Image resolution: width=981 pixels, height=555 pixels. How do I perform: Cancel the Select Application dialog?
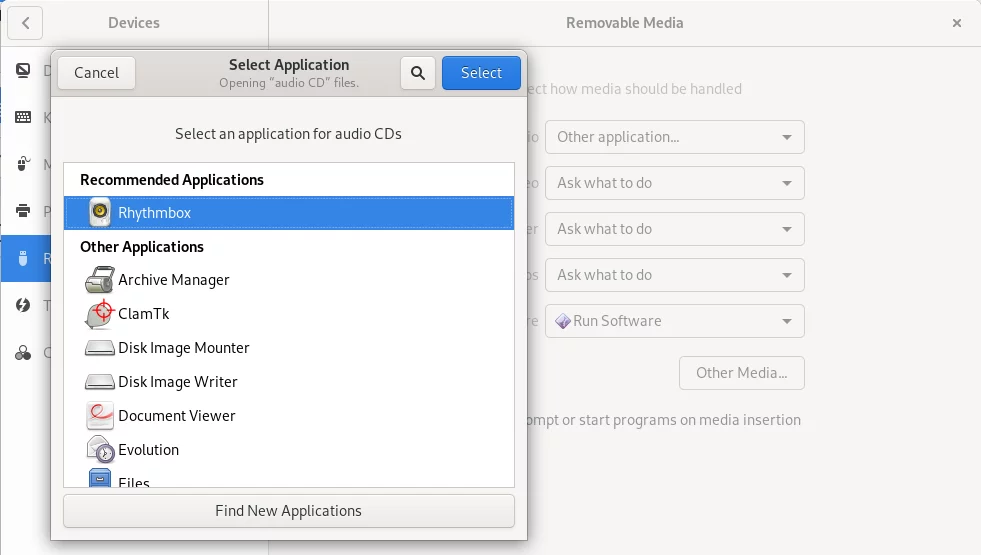coord(96,73)
